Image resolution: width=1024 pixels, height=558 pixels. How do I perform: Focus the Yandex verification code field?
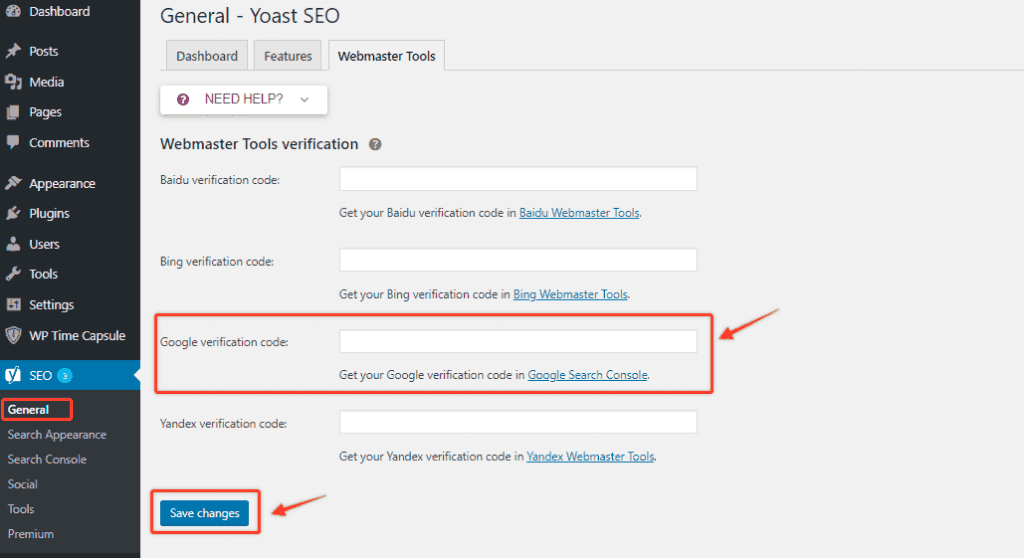(x=518, y=422)
